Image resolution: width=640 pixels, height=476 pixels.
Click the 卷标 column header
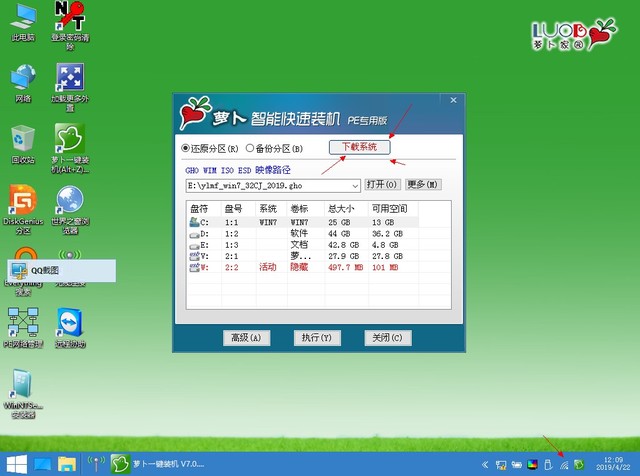[x=306, y=209]
